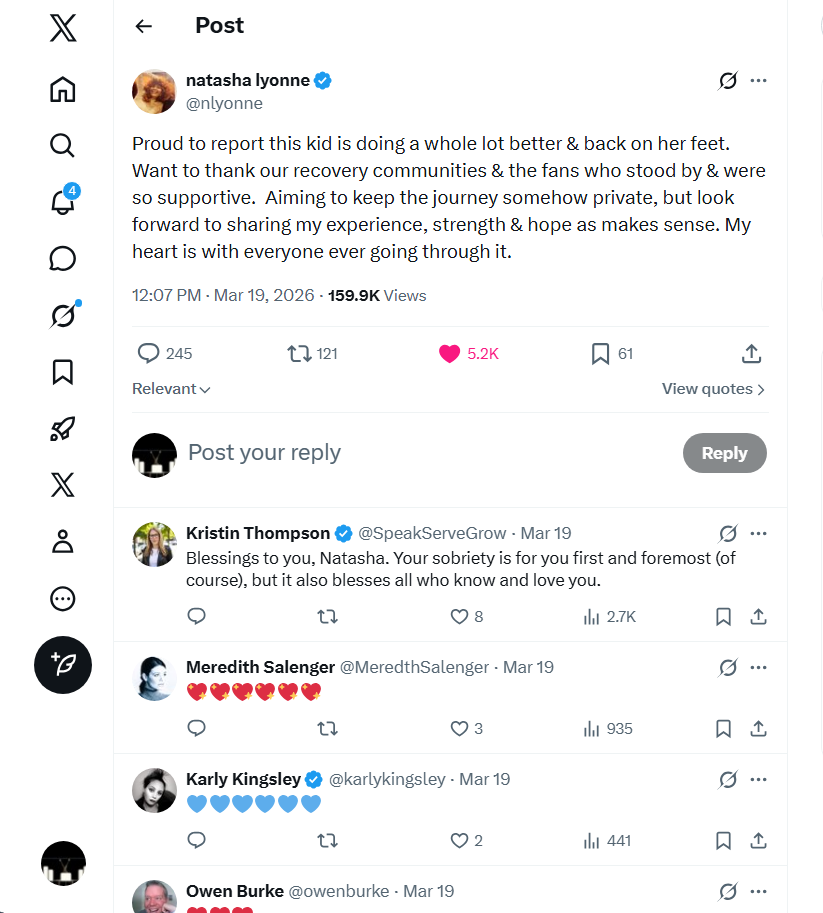Bookmark natasha lyonne's main post
The width and height of the screenshot is (823, 913).
coord(600,353)
